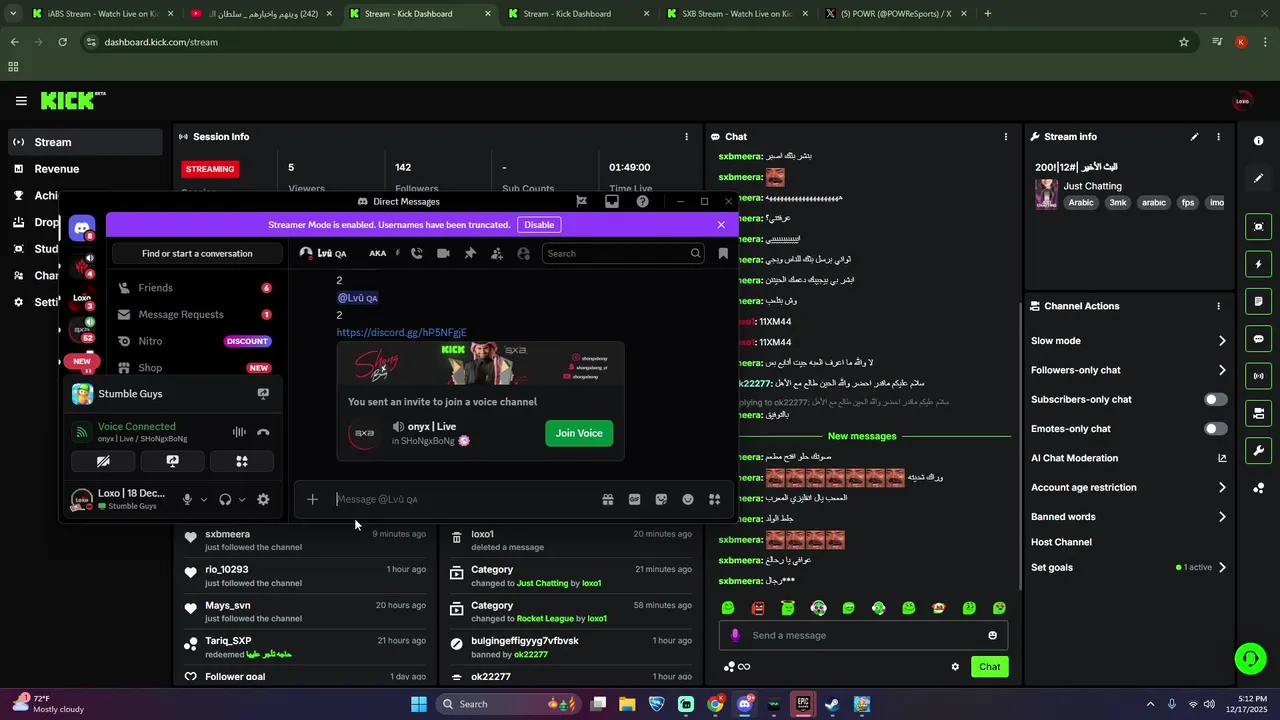Open Session Info three-dot menu
1280x720 pixels.
686,137
